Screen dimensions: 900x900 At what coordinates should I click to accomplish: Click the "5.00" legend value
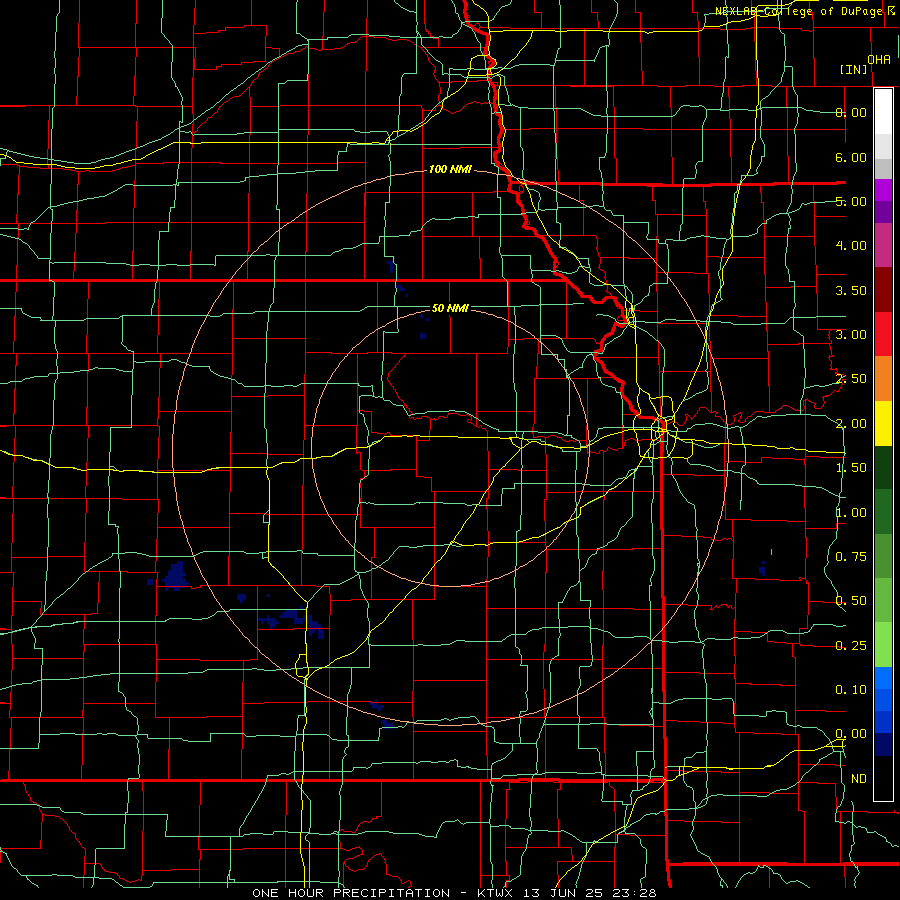pyautogui.click(x=851, y=201)
